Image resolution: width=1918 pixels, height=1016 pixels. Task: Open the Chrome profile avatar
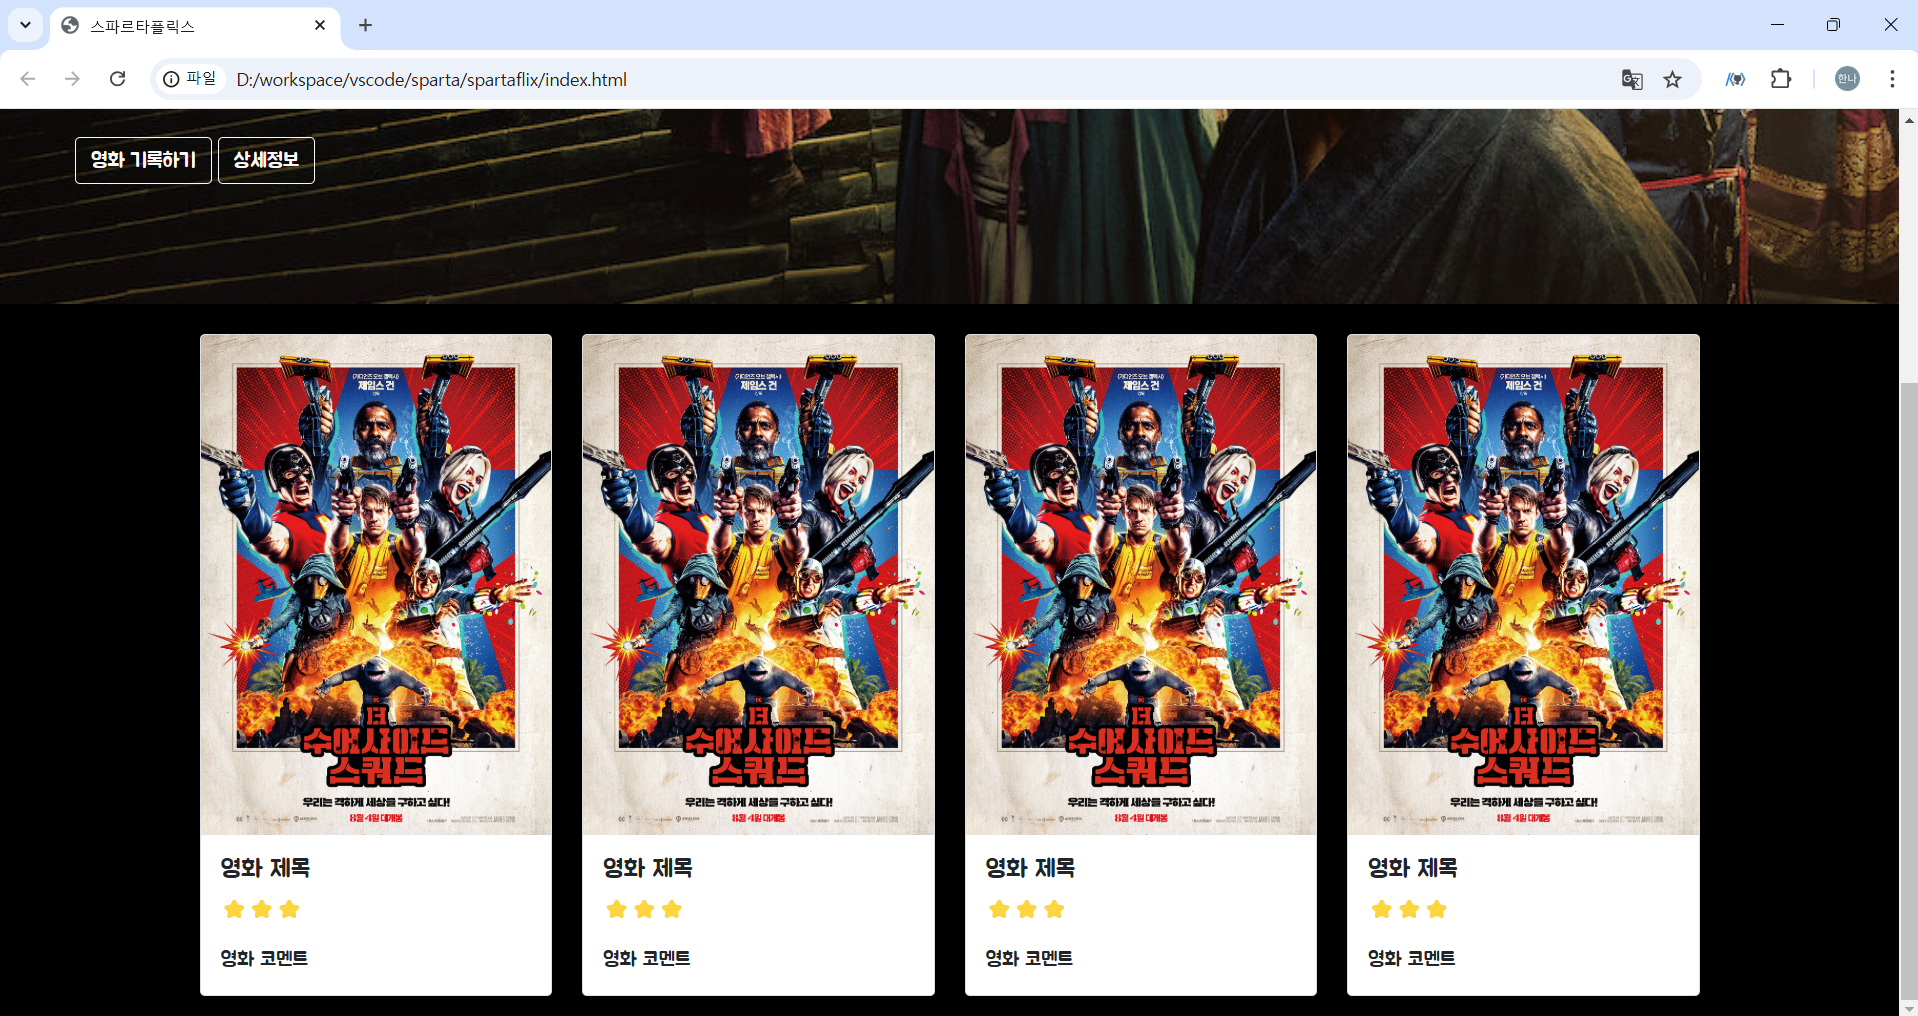pos(1847,79)
